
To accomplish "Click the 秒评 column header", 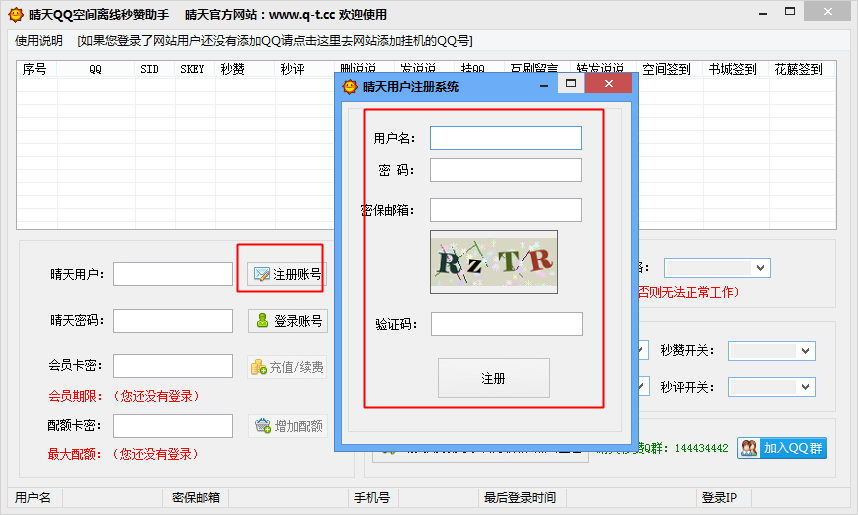I will [304, 70].
